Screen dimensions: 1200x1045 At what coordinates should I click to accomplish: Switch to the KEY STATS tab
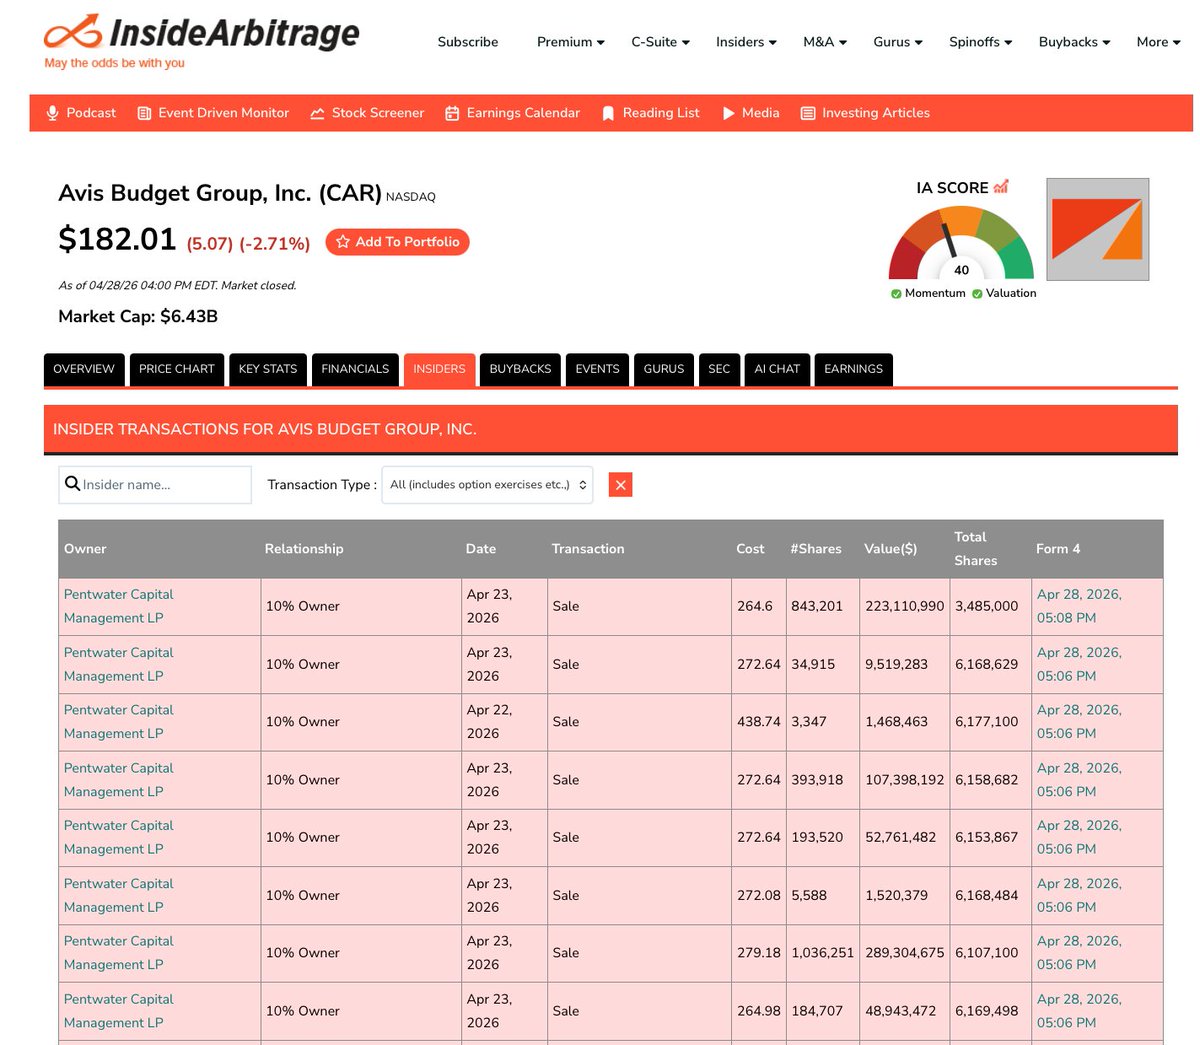(x=268, y=369)
